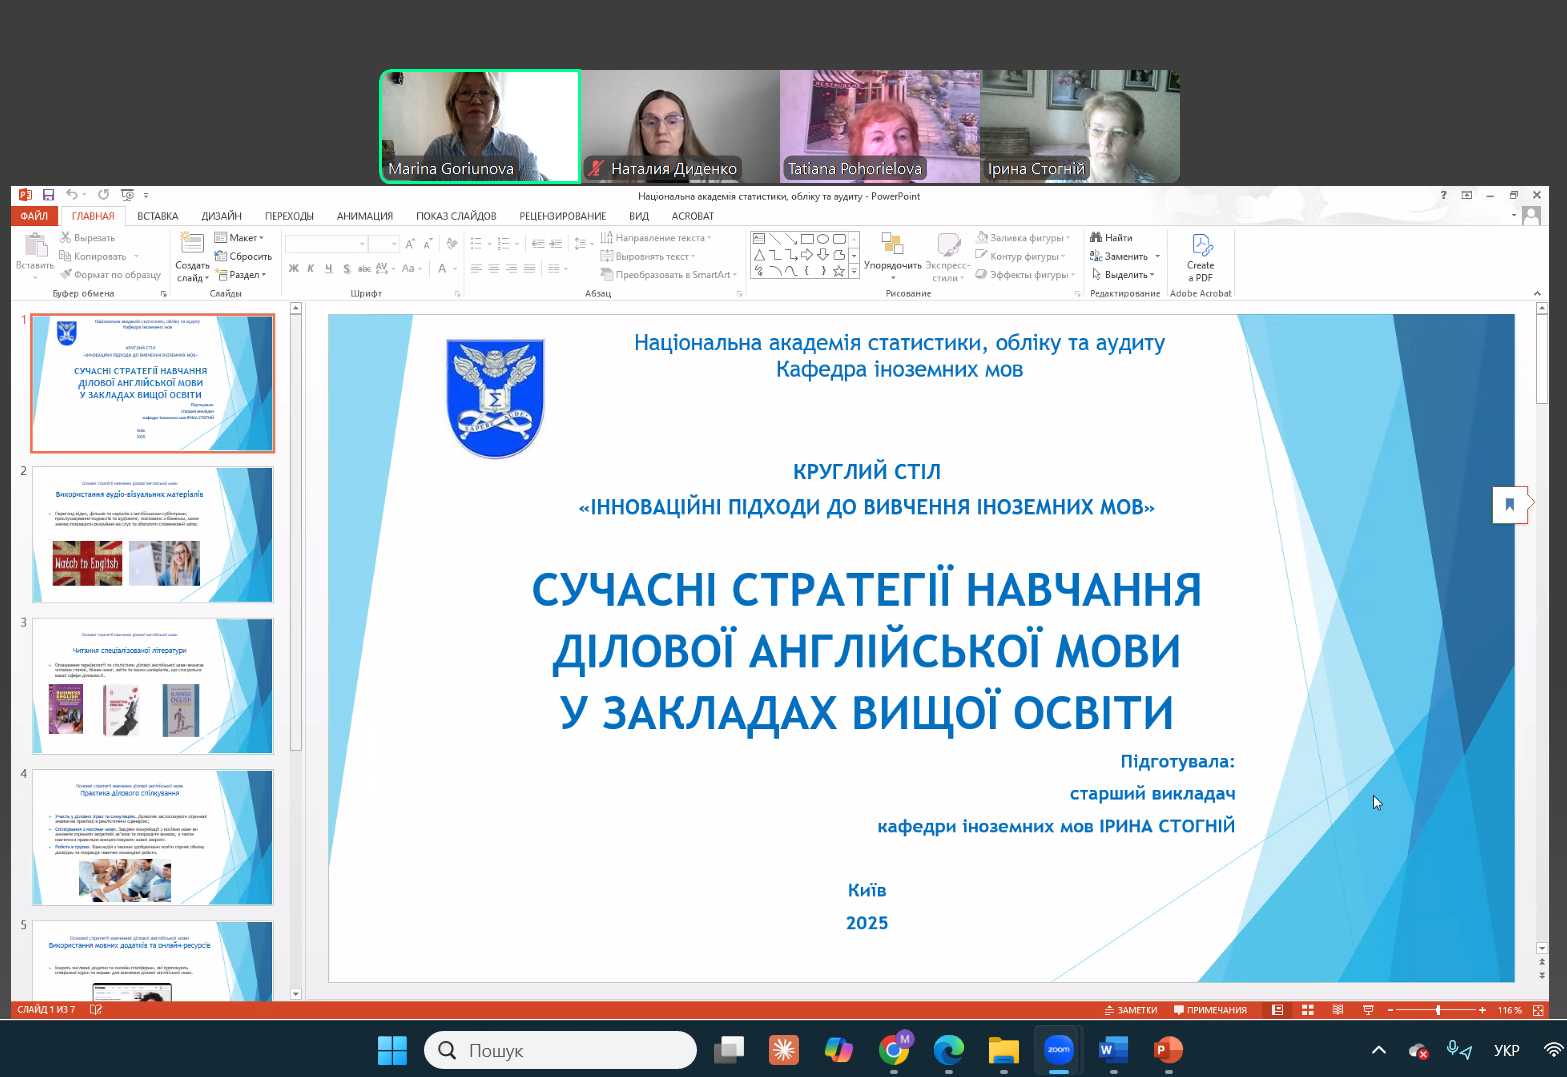Click the Найти (Find) binoculars icon
Screen dimensions: 1567x1077
pos(1096,238)
